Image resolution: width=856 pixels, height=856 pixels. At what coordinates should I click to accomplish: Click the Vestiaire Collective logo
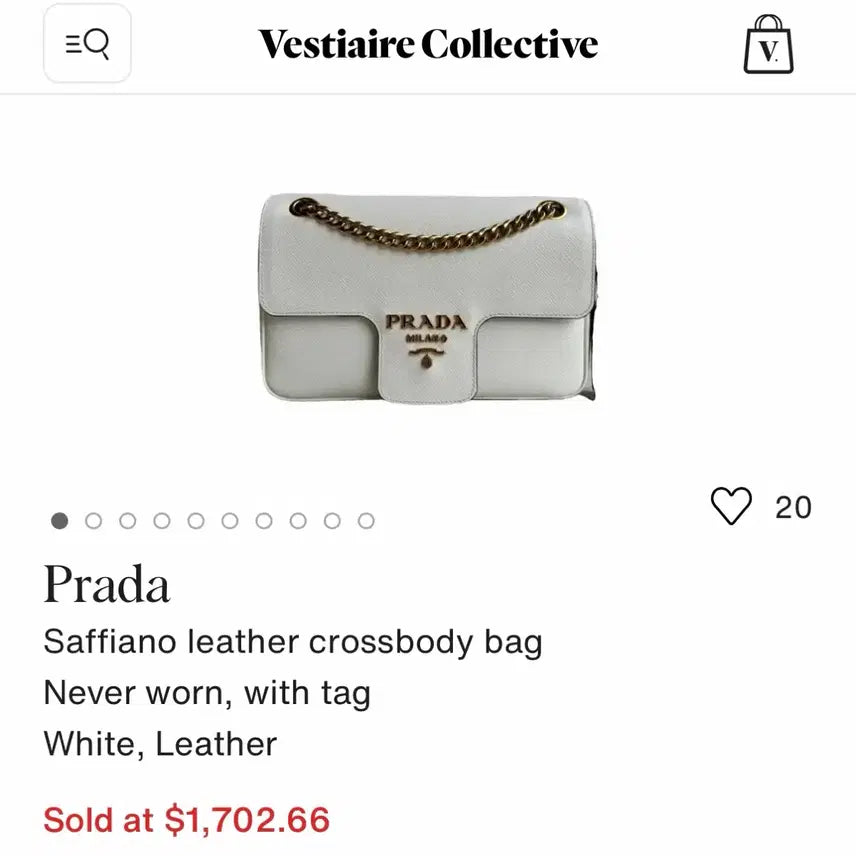click(428, 45)
